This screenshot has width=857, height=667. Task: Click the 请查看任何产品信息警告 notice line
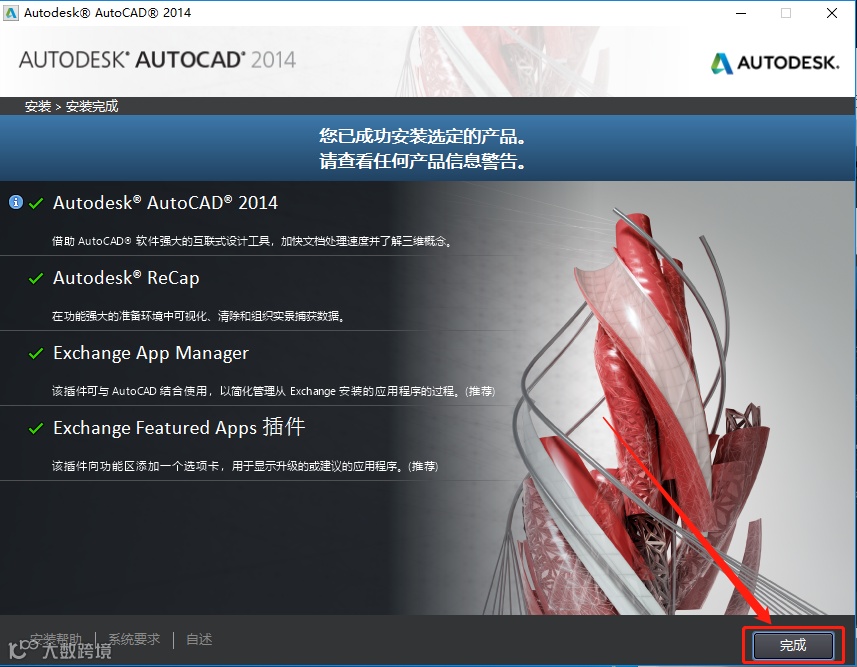pos(422,161)
